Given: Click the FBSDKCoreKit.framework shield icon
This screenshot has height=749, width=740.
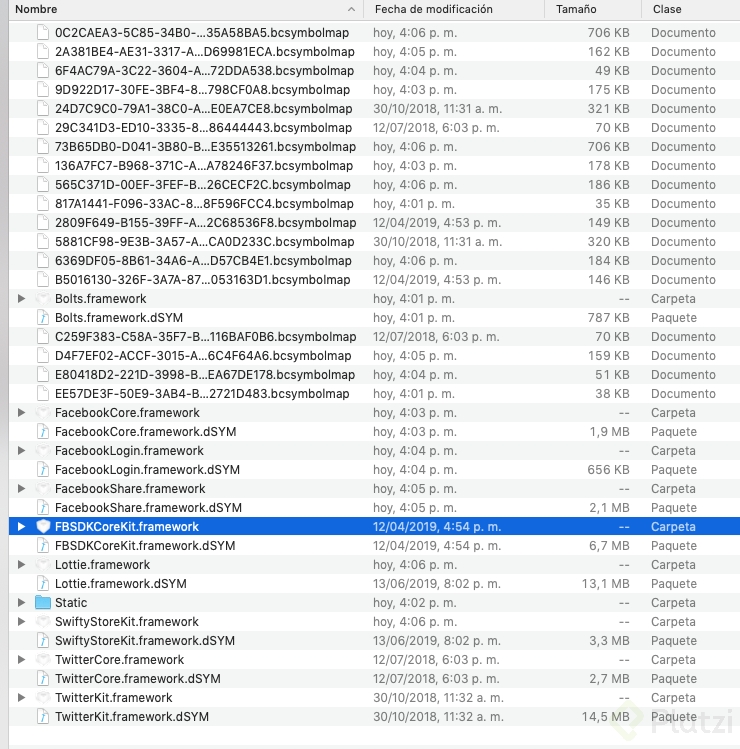Looking at the screenshot, I should tap(43, 526).
